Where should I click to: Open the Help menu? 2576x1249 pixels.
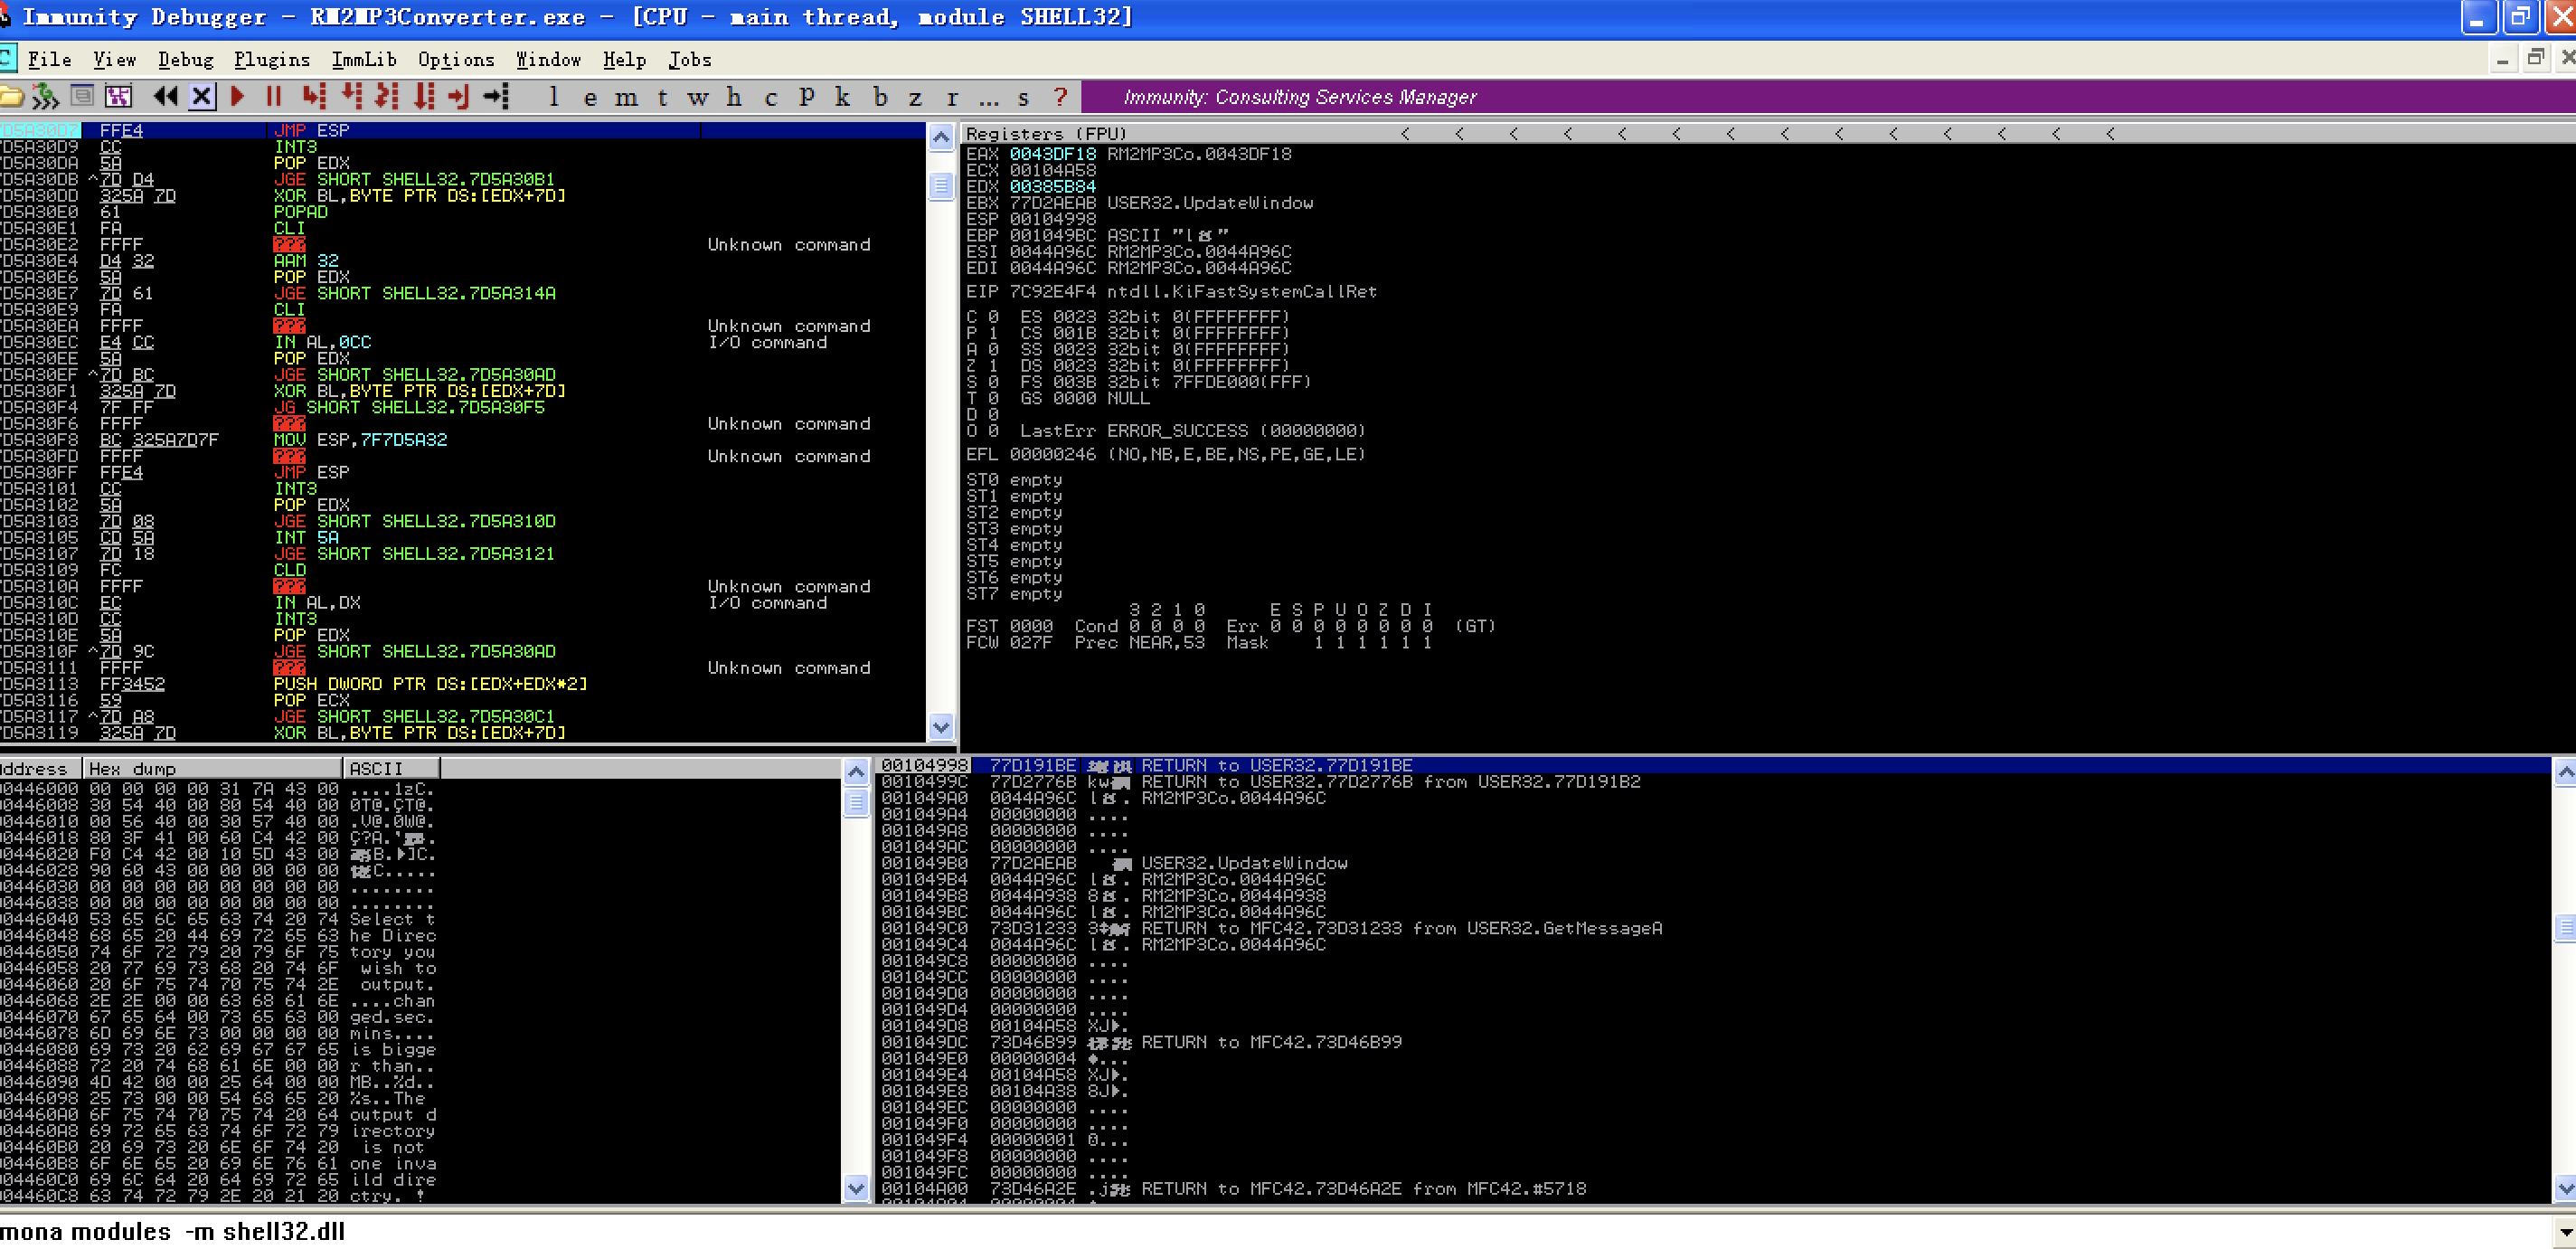pos(624,60)
